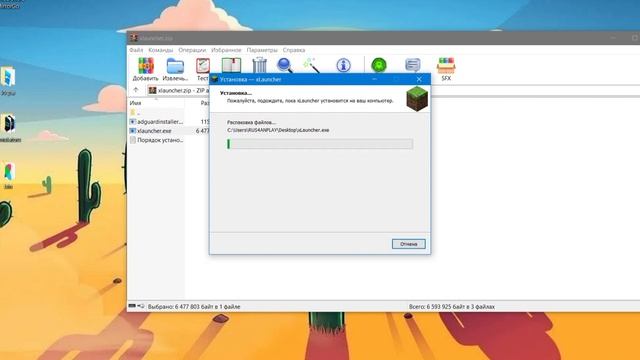Open the Файл menu
The height and width of the screenshot is (360, 640).
(136, 50)
